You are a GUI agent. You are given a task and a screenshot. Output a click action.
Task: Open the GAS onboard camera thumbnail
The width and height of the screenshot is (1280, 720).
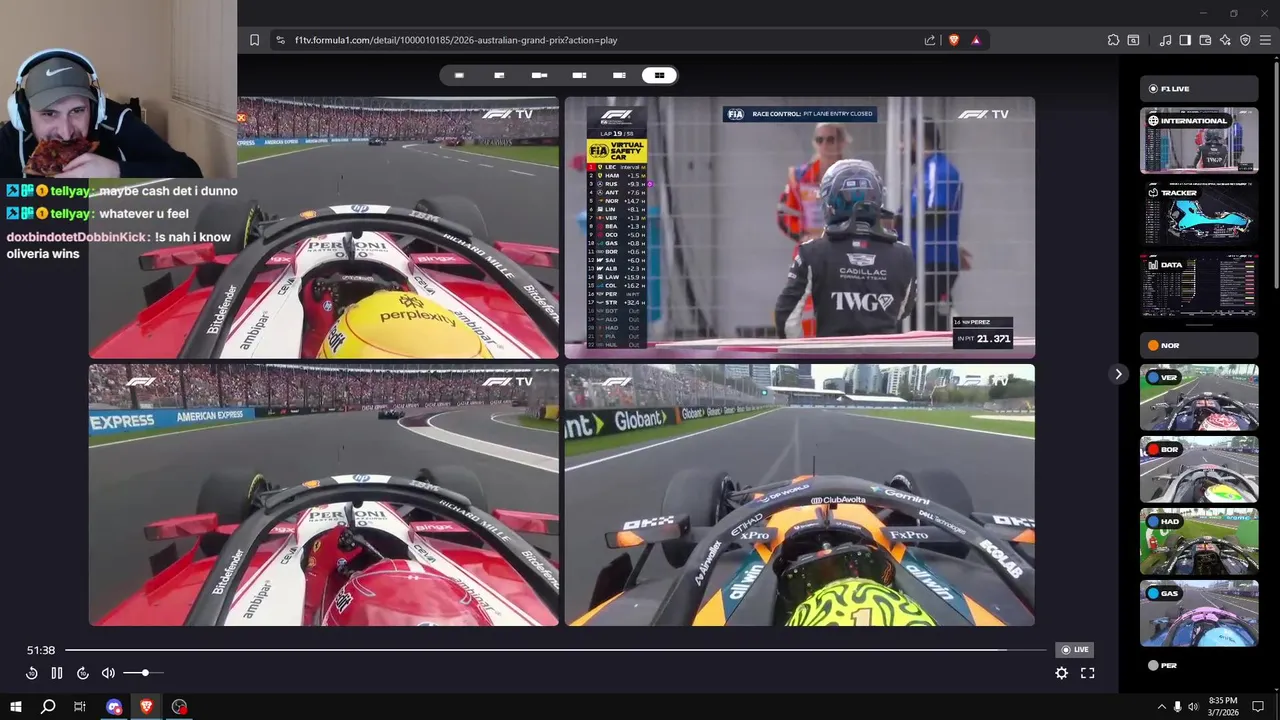[x=1199, y=613]
